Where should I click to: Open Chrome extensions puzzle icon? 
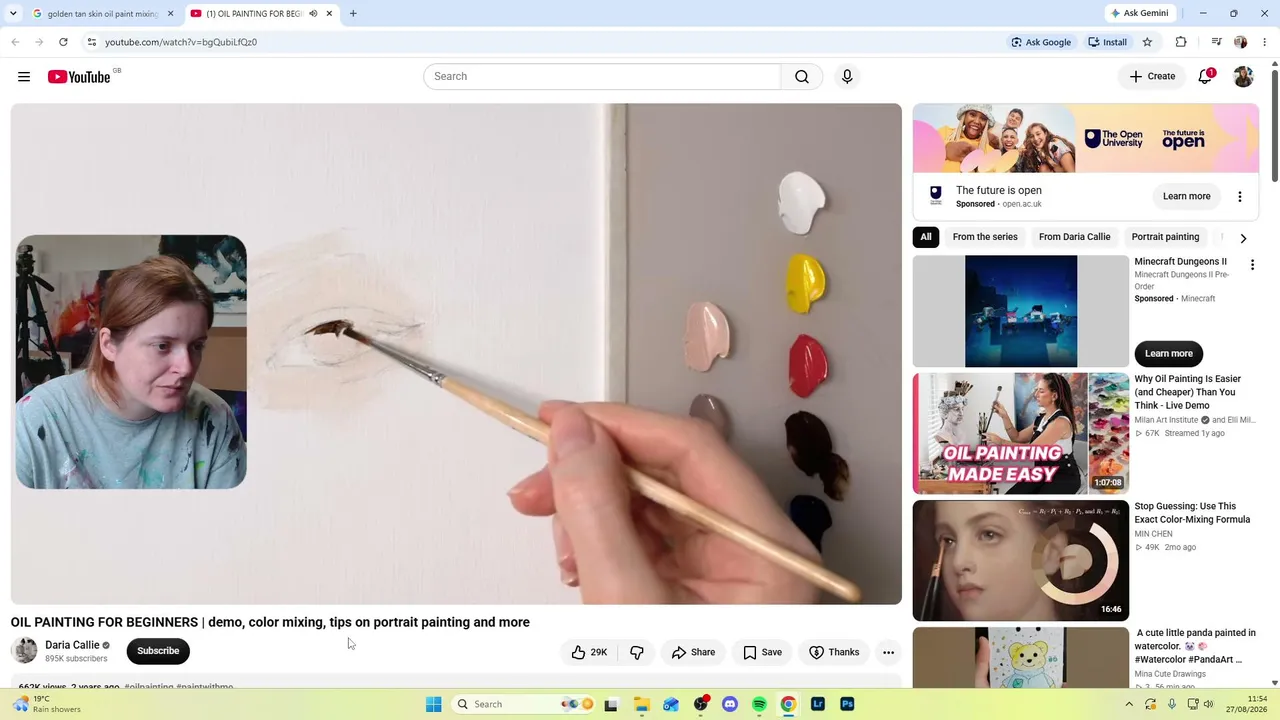tap(1181, 42)
